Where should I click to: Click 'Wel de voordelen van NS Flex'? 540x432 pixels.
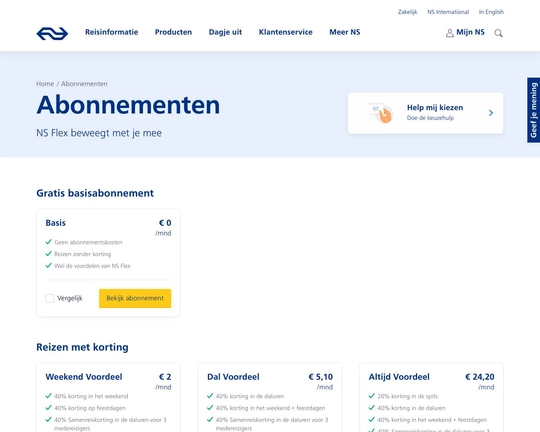tap(92, 266)
